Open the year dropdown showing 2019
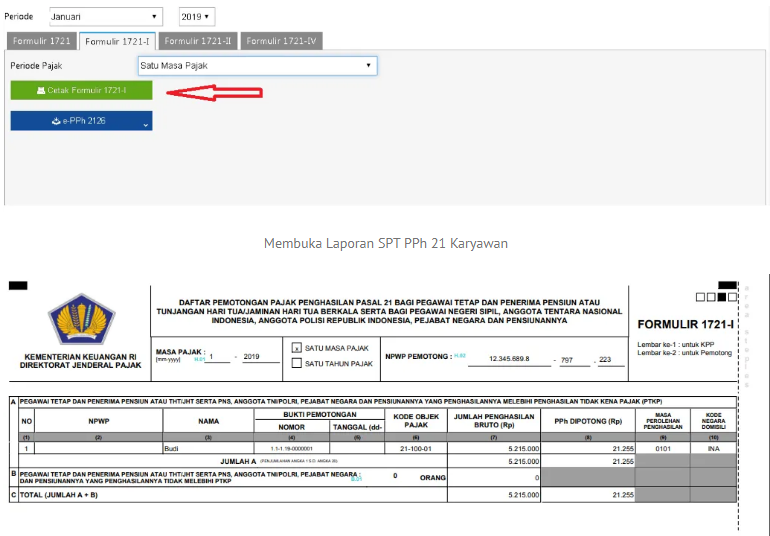Screen dimensions: 770x536 (196, 17)
